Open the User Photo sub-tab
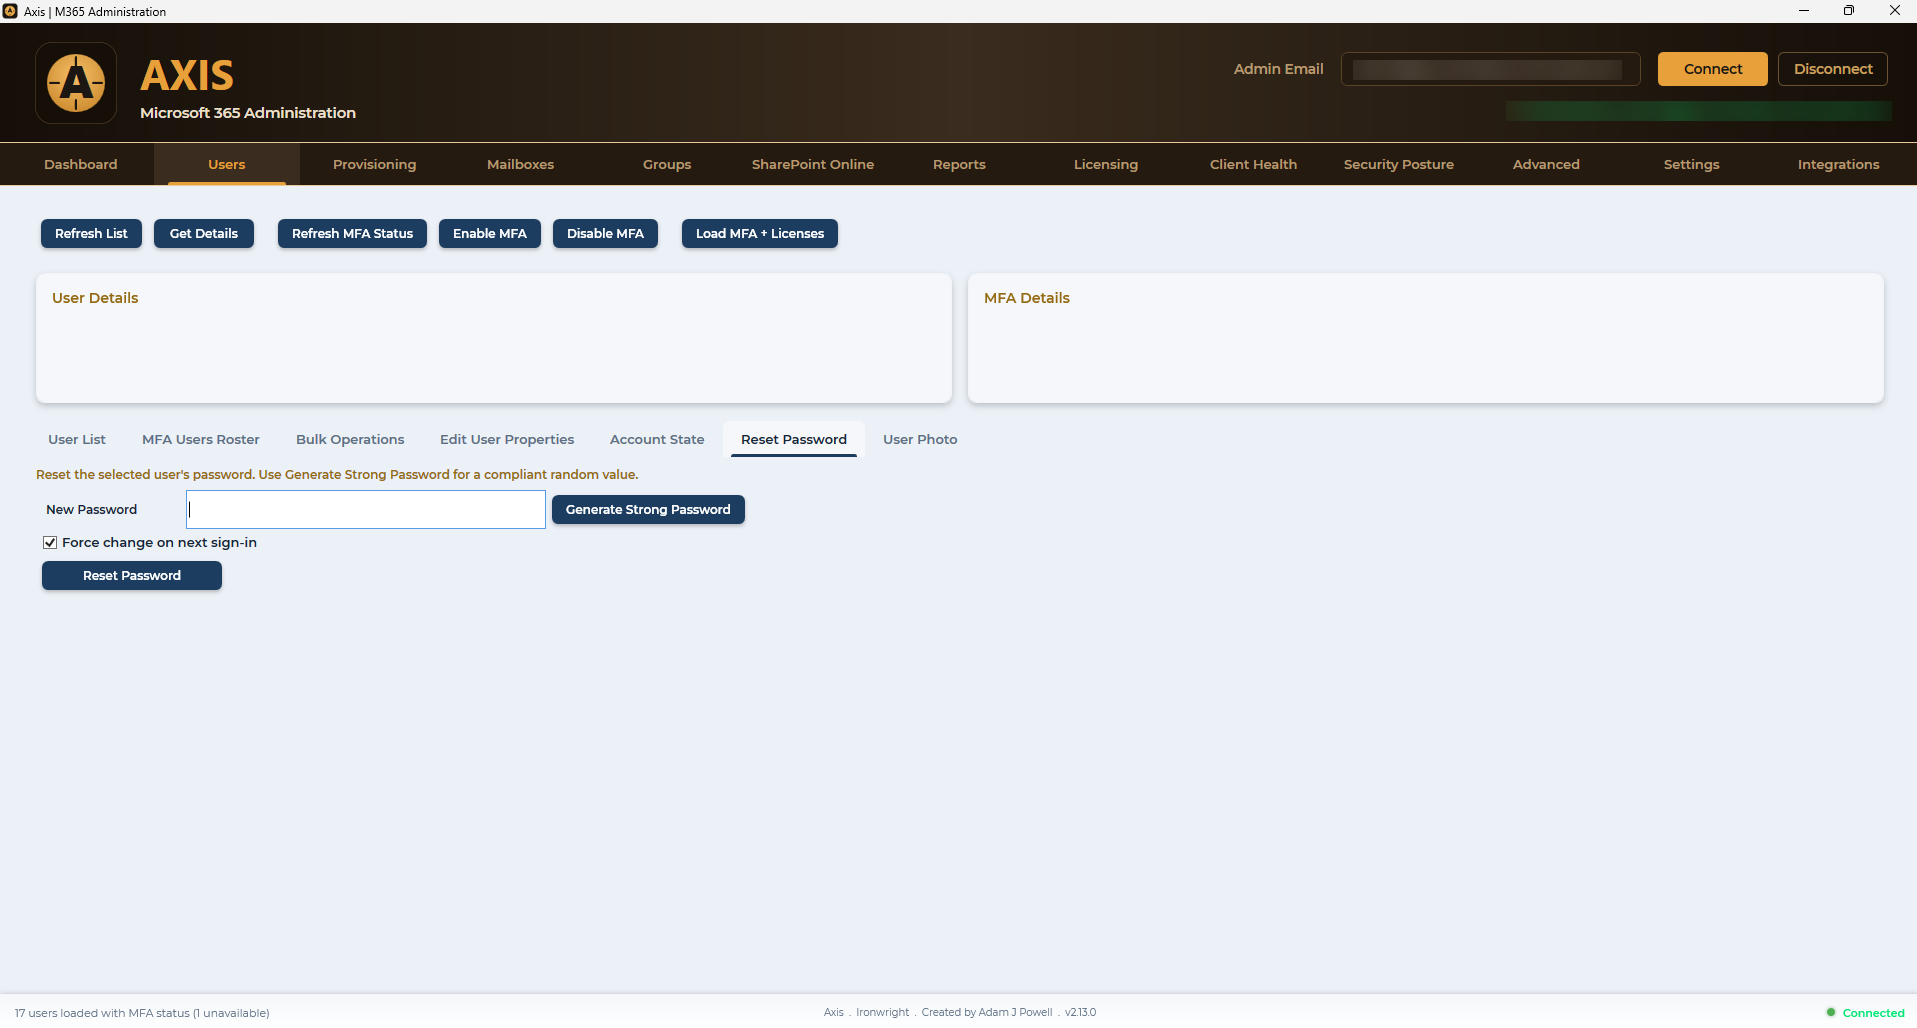 pyautogui.click(x=920, y=439)
